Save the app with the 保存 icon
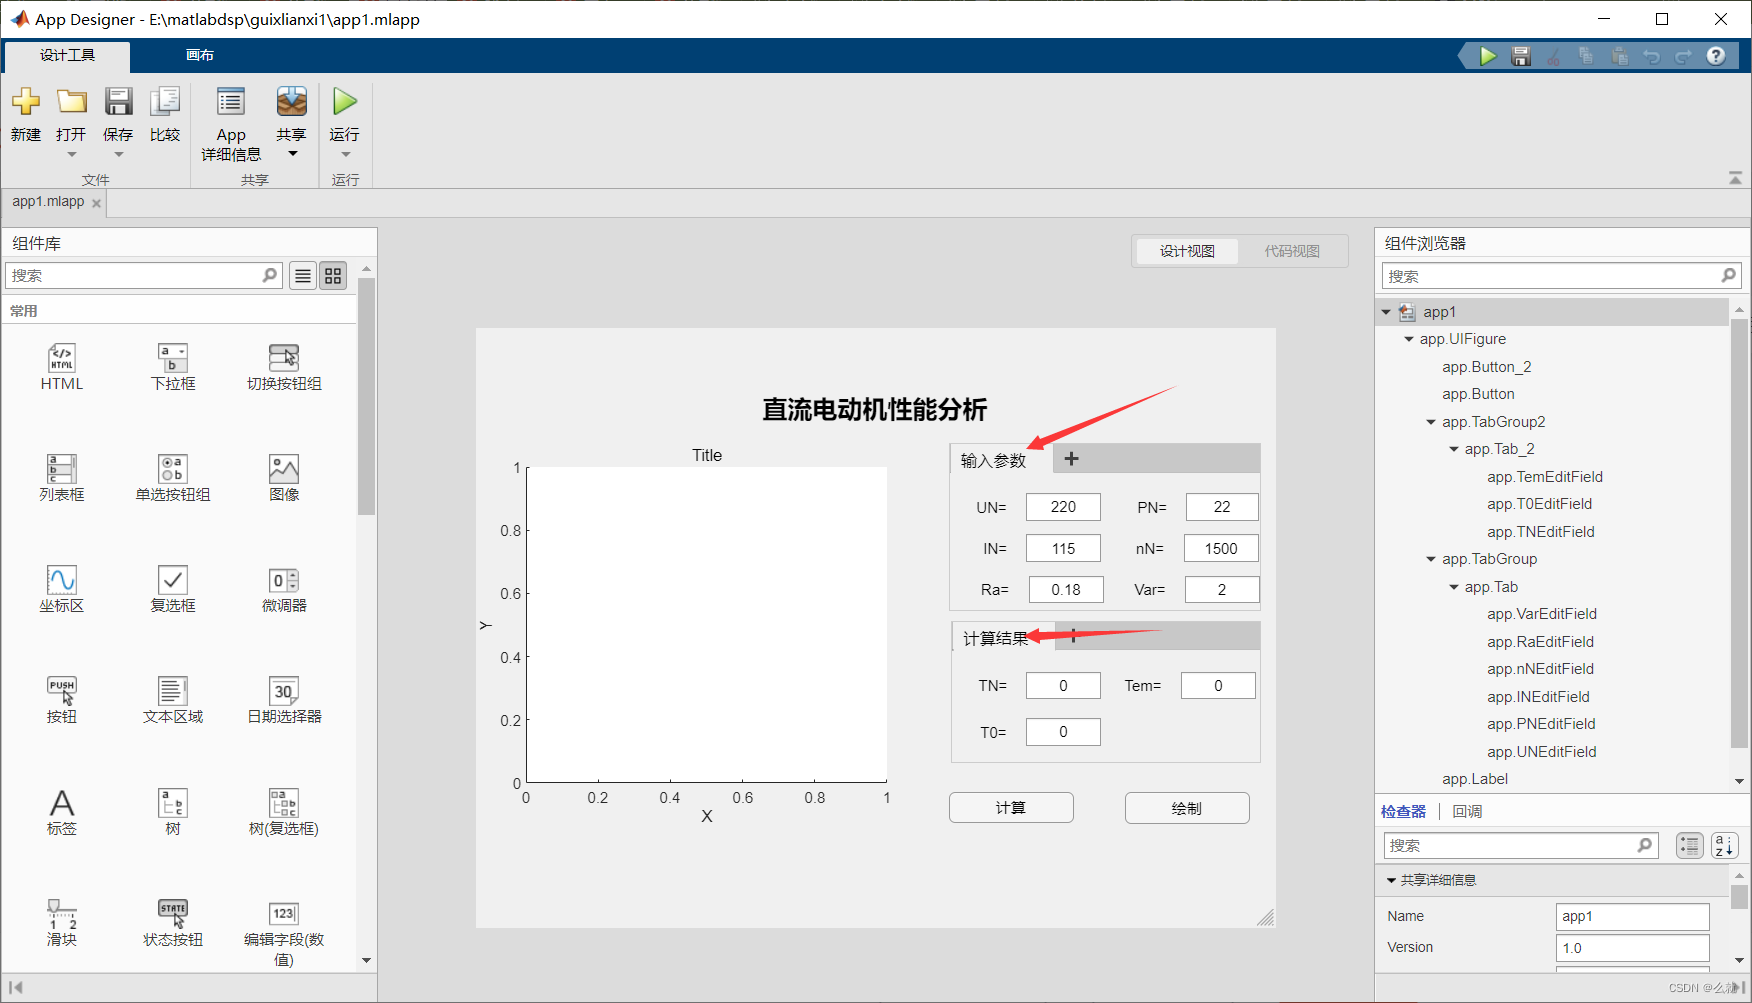The width and height of the screenshot is (1752, 1003). click(118, 110)
